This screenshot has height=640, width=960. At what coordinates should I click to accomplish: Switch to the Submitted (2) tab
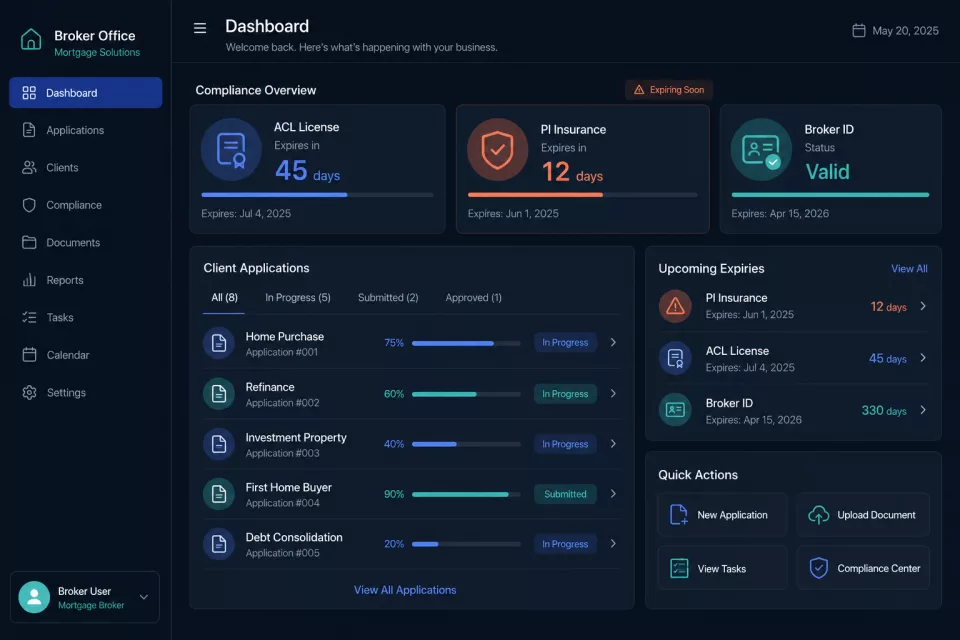(x=388, y=298)
